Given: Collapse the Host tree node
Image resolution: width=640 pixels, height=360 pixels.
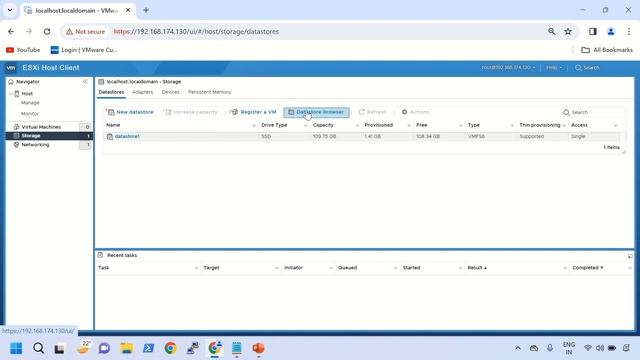Looking at the screenshot, I should (11, 93).
